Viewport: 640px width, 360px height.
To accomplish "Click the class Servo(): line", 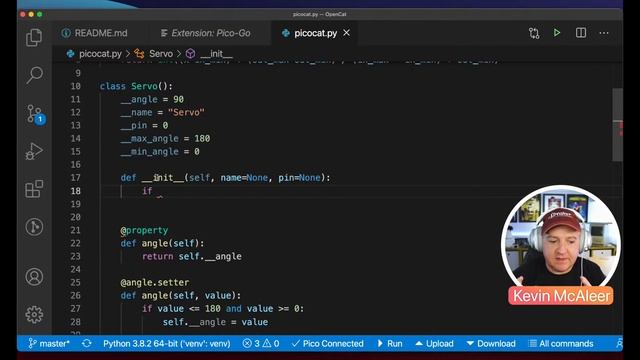I will click(136, 86).
